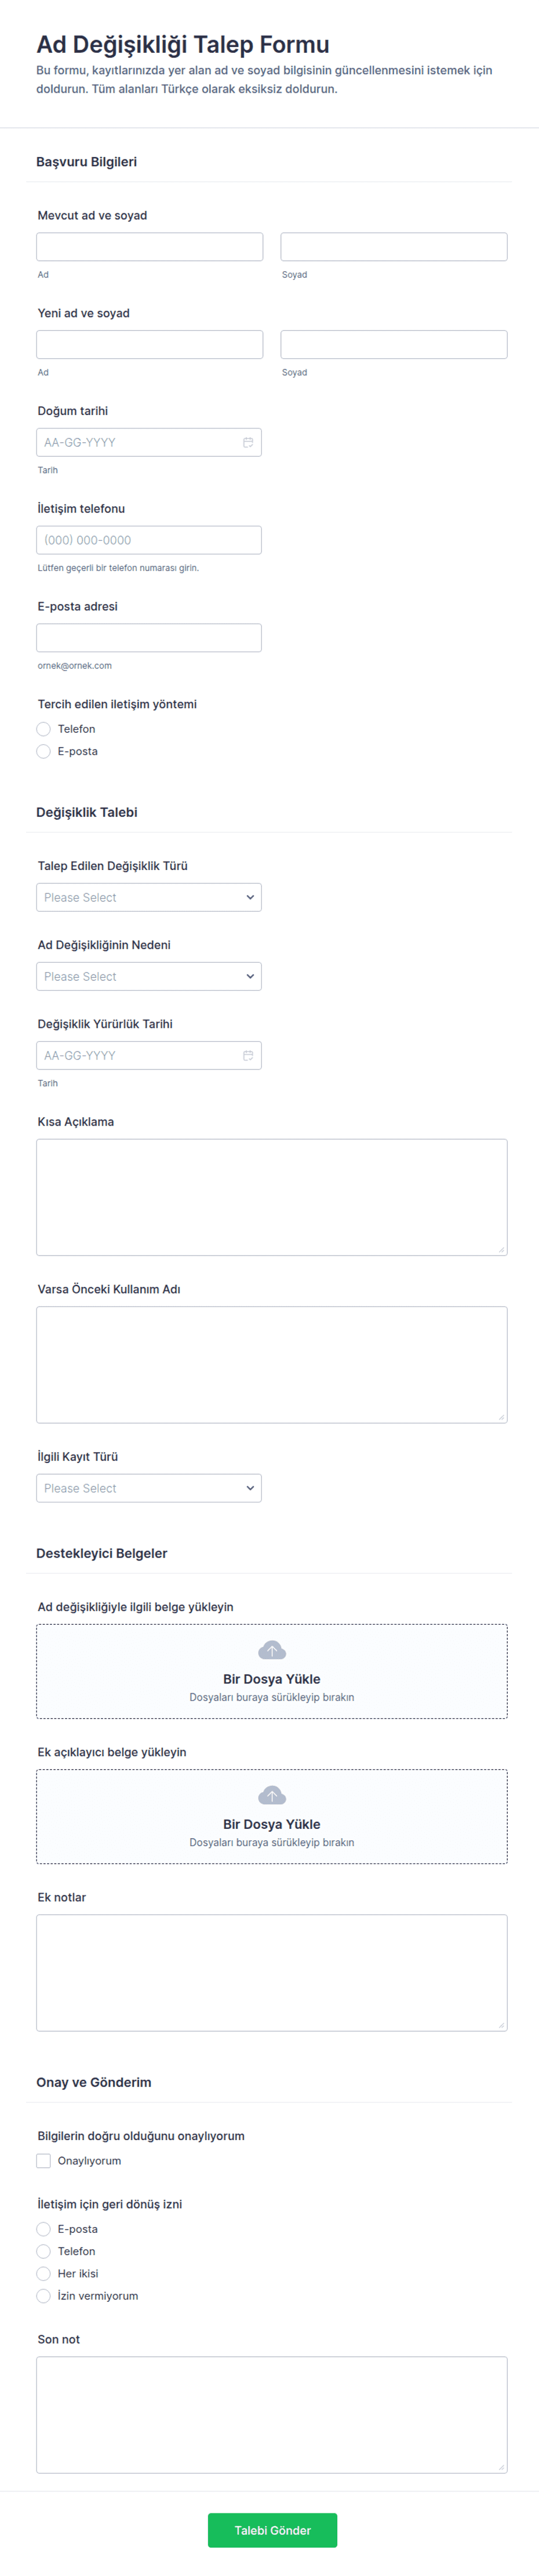This screenshot has width=539, height=2576.
Task: Click inside Kısa Açıklama text area
Action: tap(272, 1197)
